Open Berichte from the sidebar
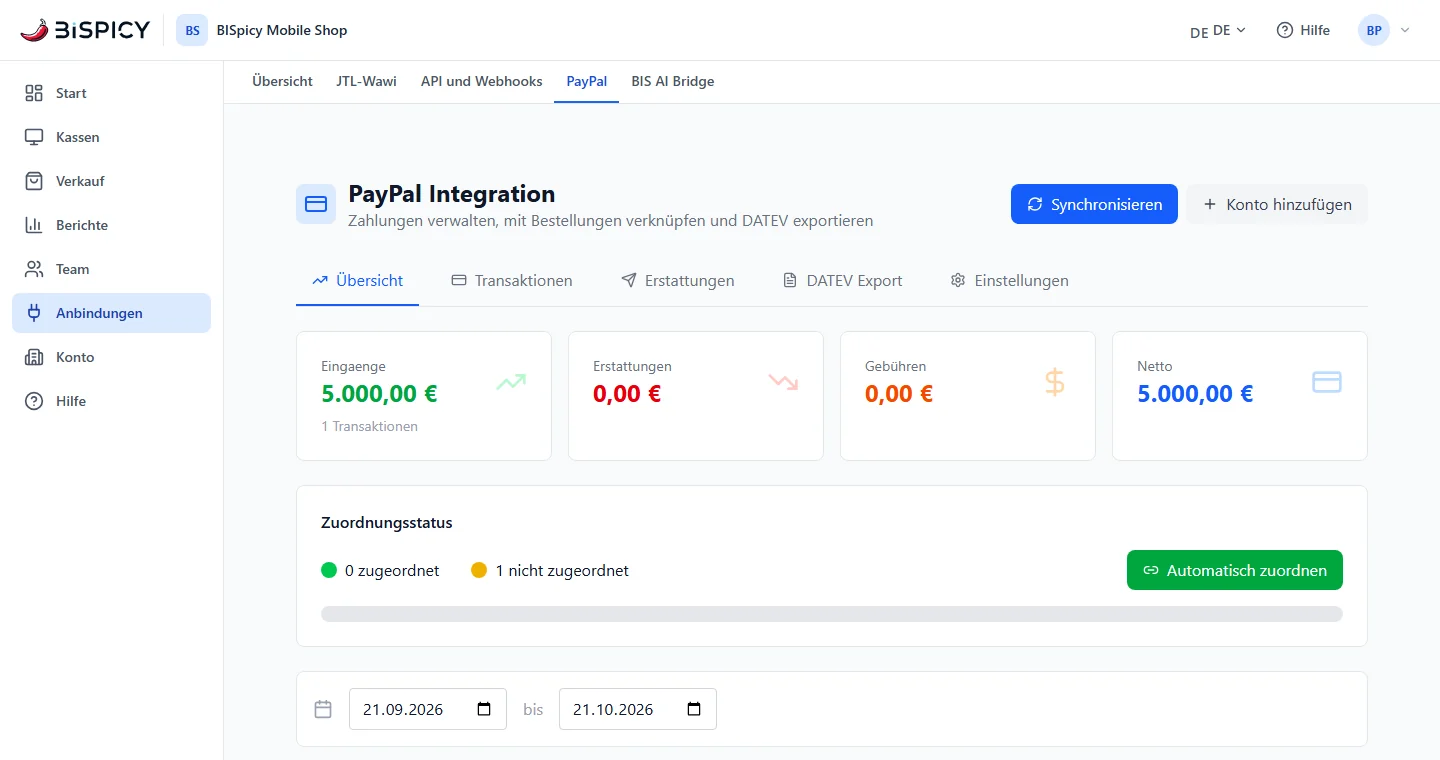 pos(111,225)
